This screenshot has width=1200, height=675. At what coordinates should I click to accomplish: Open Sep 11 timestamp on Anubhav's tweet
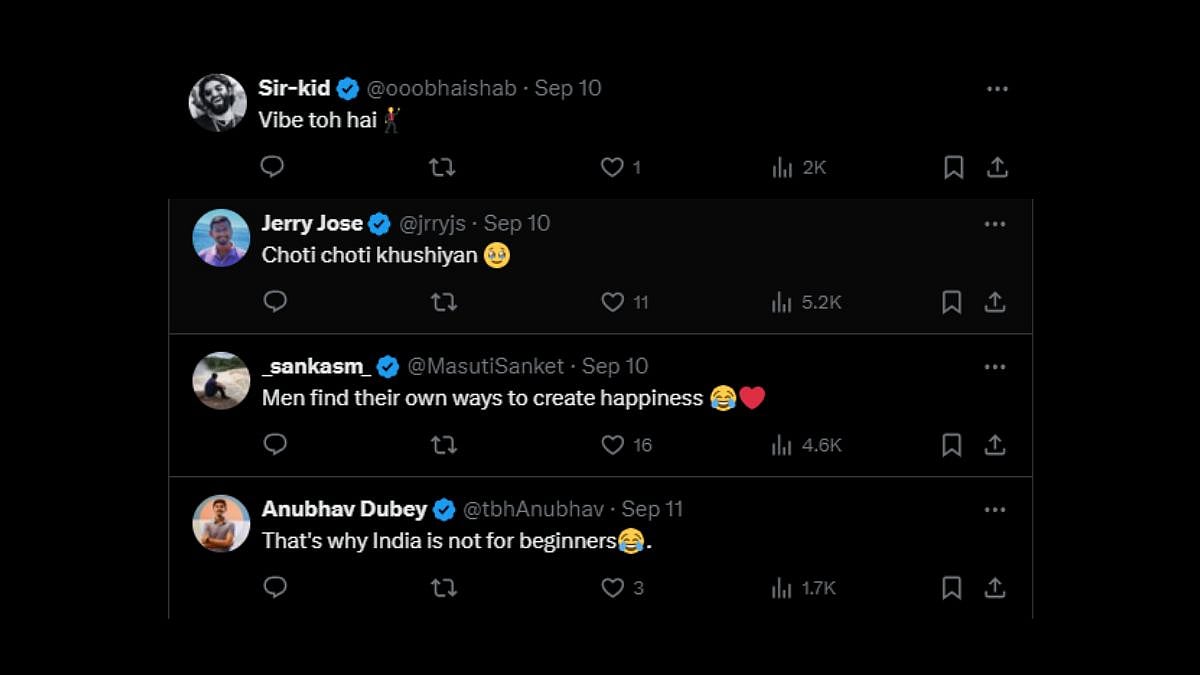[x=652, y=509]
